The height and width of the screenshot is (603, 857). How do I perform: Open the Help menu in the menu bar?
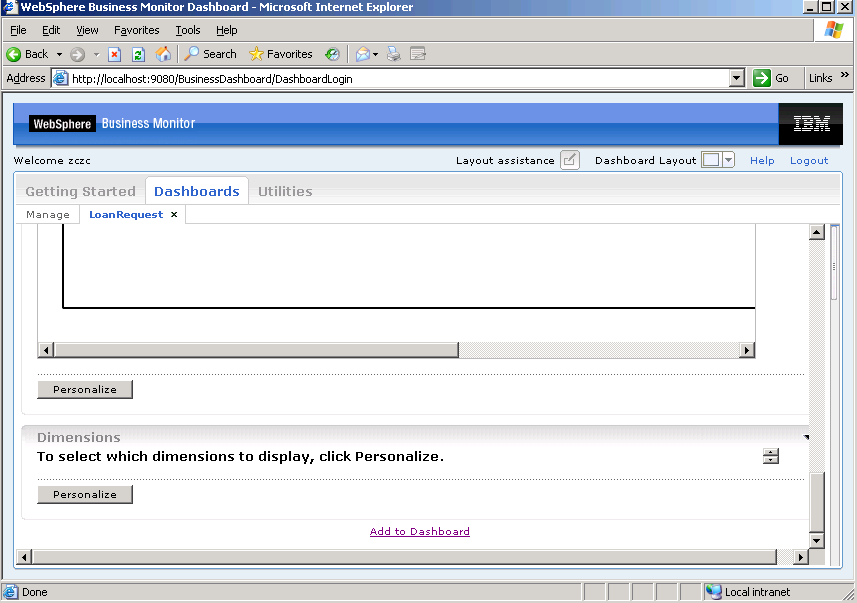(x=226, y=30)
